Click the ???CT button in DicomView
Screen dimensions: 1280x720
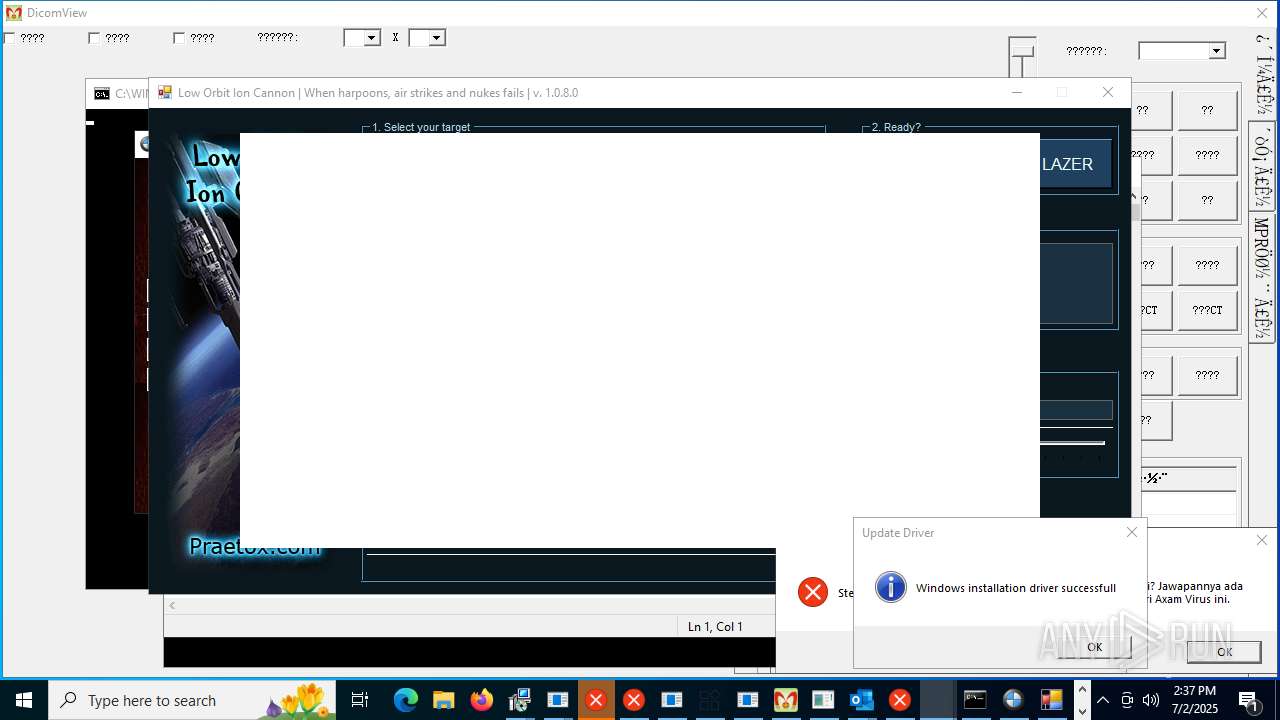(x=1207, y=310)
